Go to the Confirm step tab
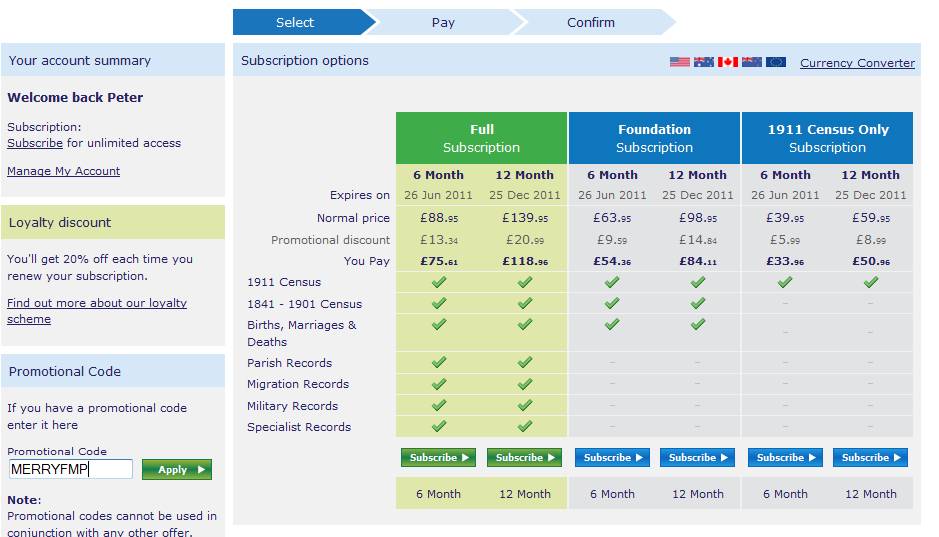 591,22
